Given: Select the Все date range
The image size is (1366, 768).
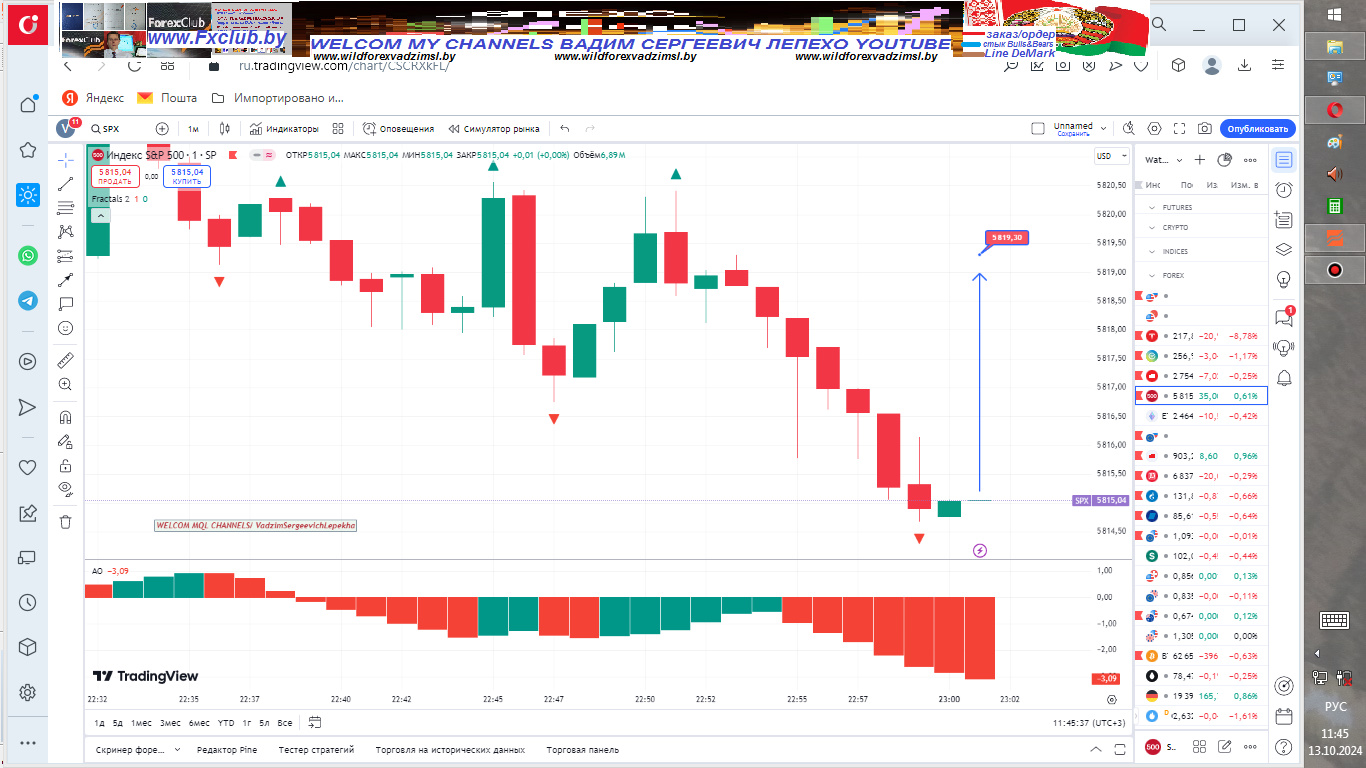Looking at the screenshot, I should (285, 722).
